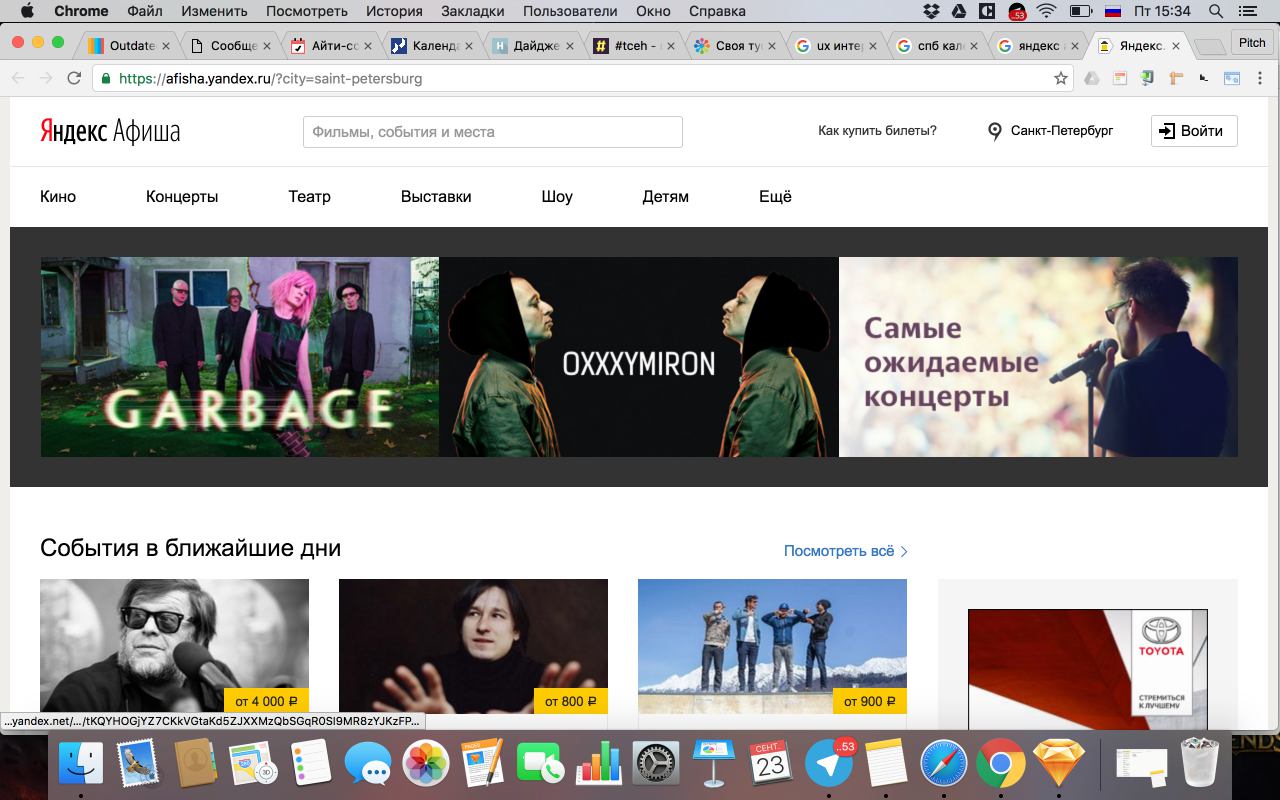Open the Концерты section
This screenshot has height=800, width=1280.
click(x=182, y=197)
